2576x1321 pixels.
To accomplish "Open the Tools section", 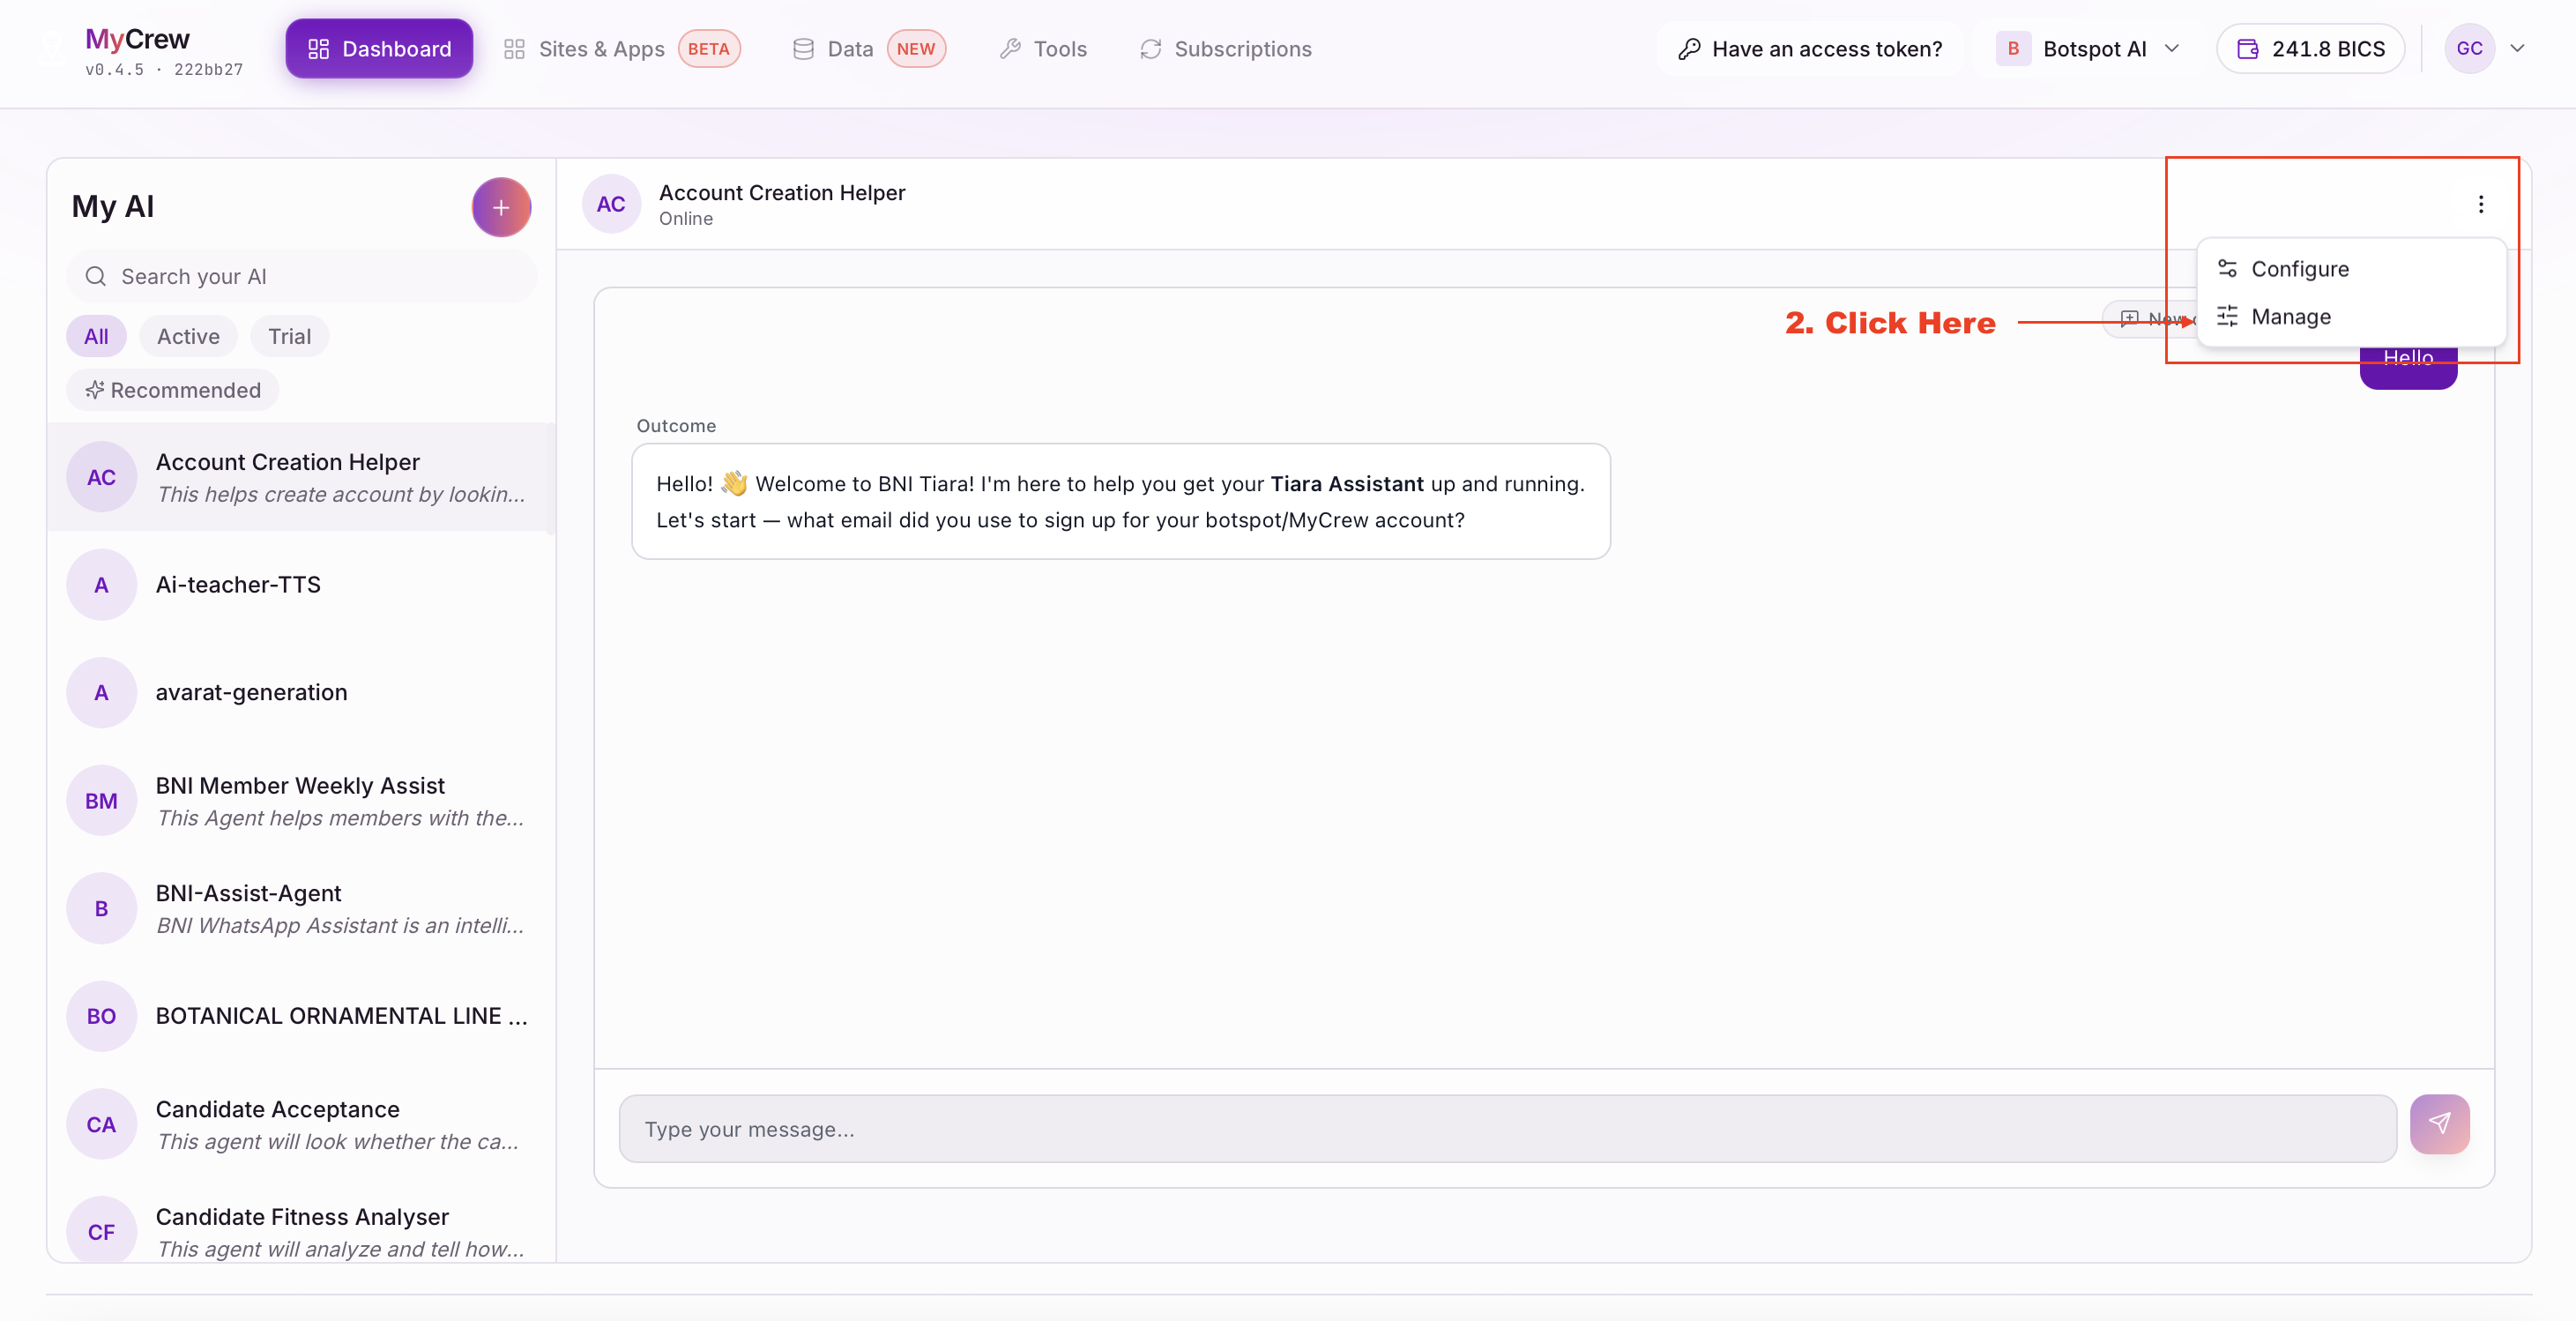I will point(1043,48).
